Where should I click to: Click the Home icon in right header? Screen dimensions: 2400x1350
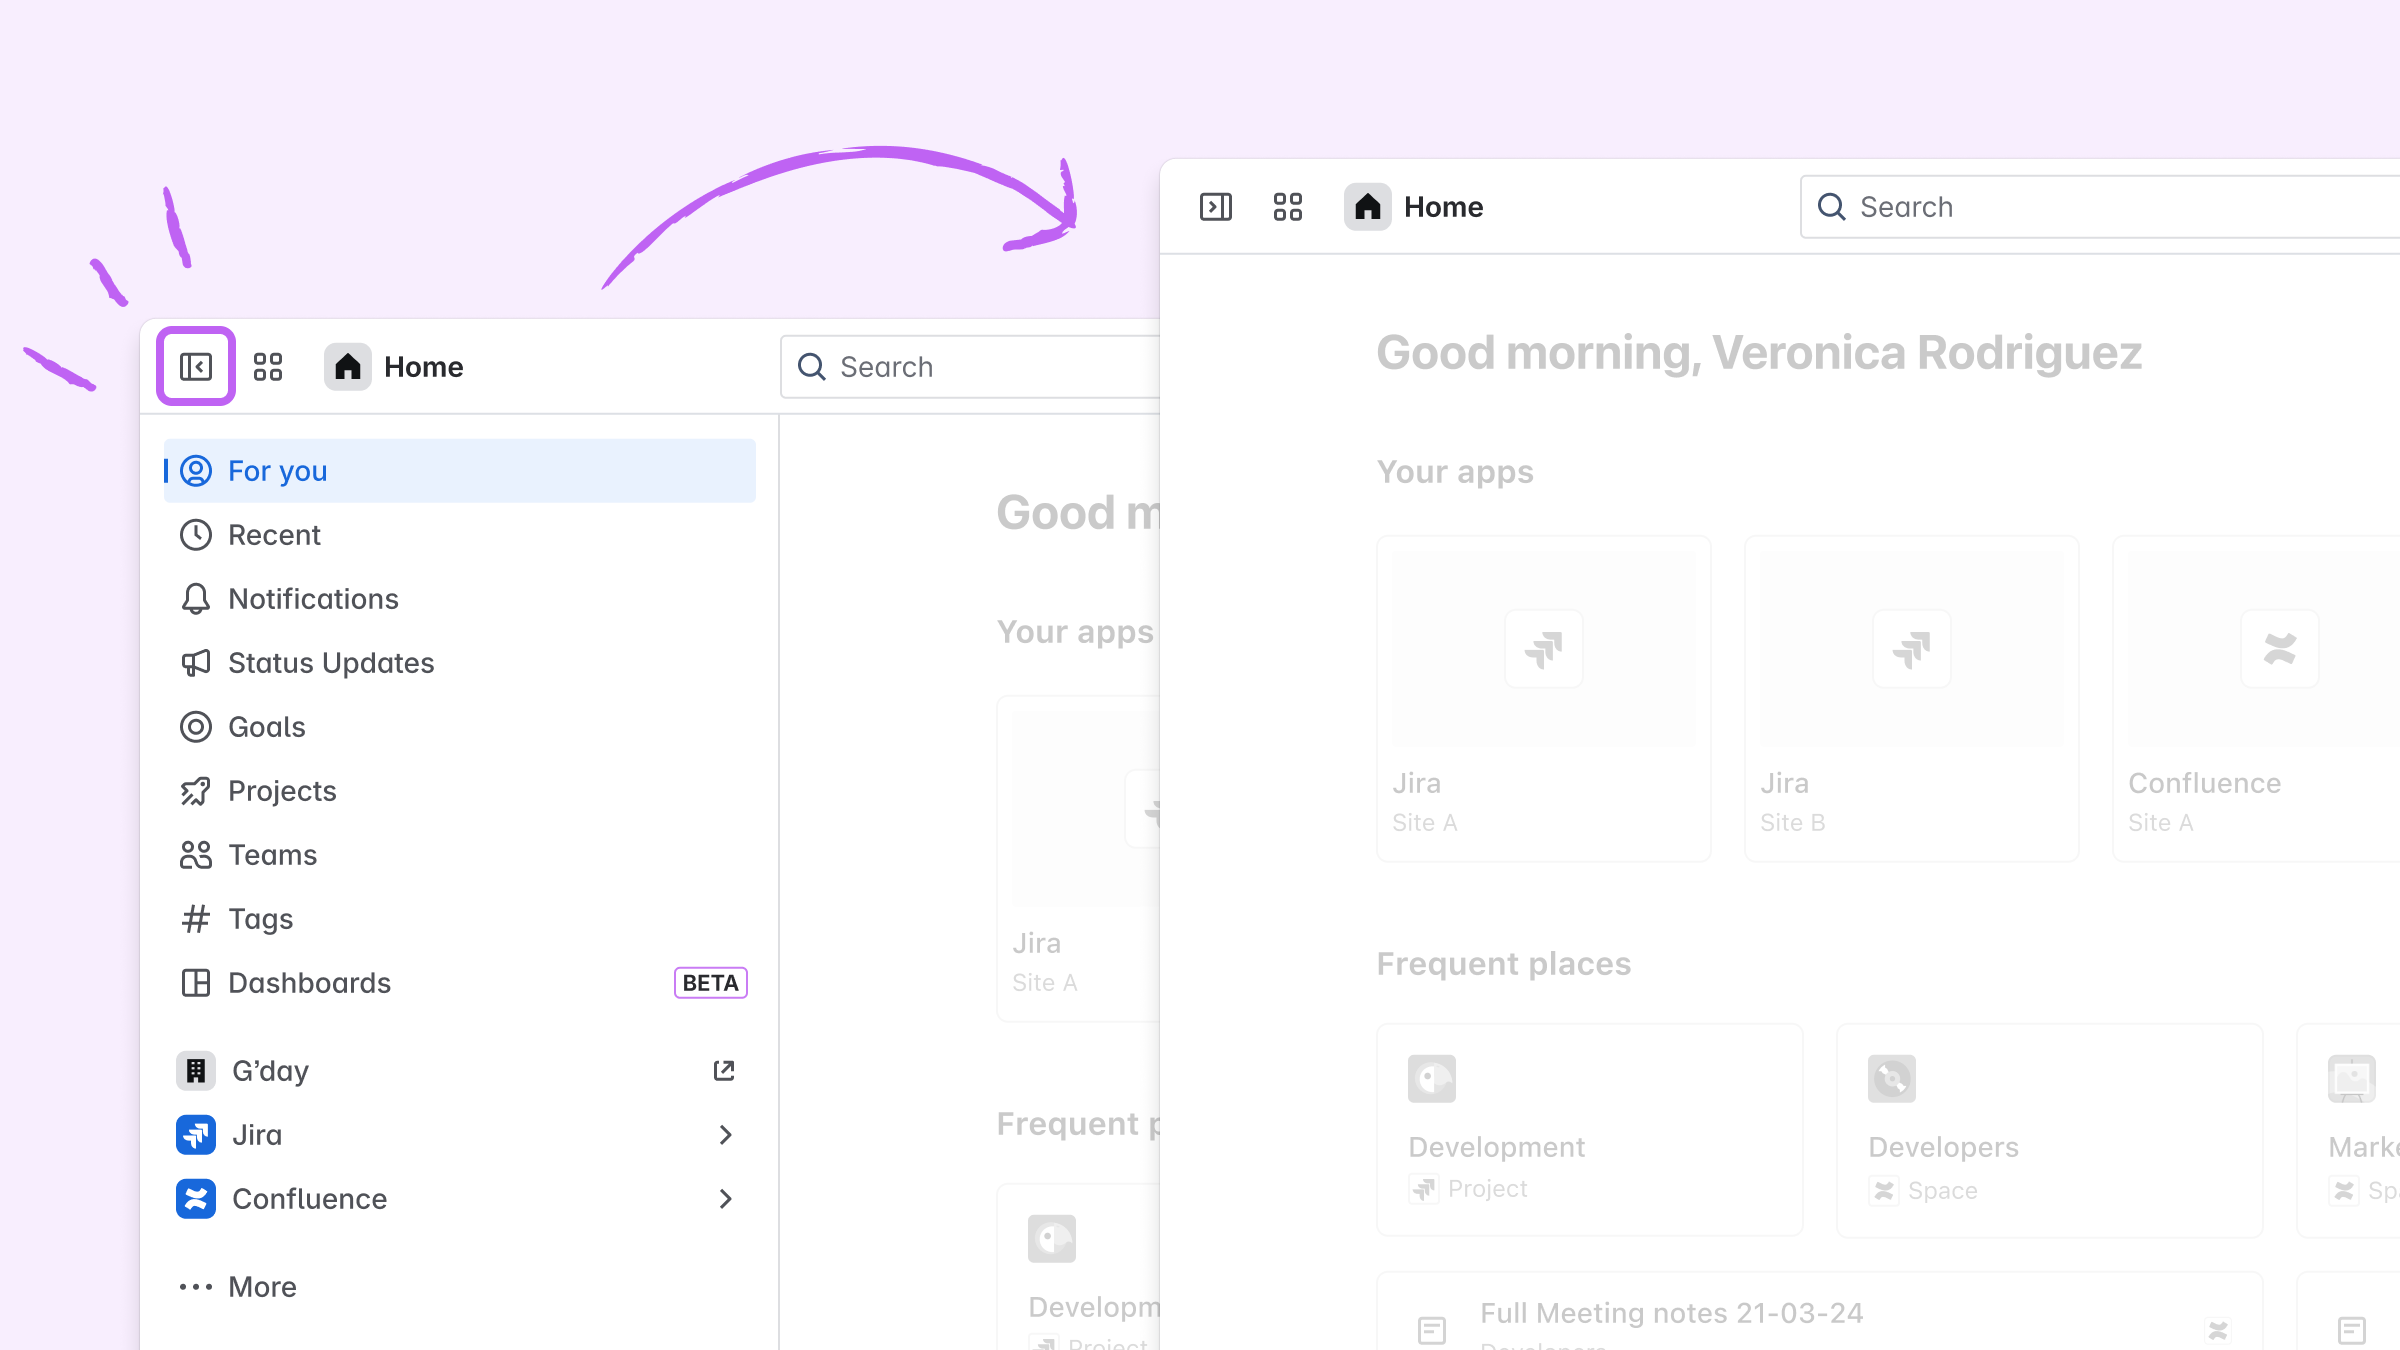pos(1368,207)
